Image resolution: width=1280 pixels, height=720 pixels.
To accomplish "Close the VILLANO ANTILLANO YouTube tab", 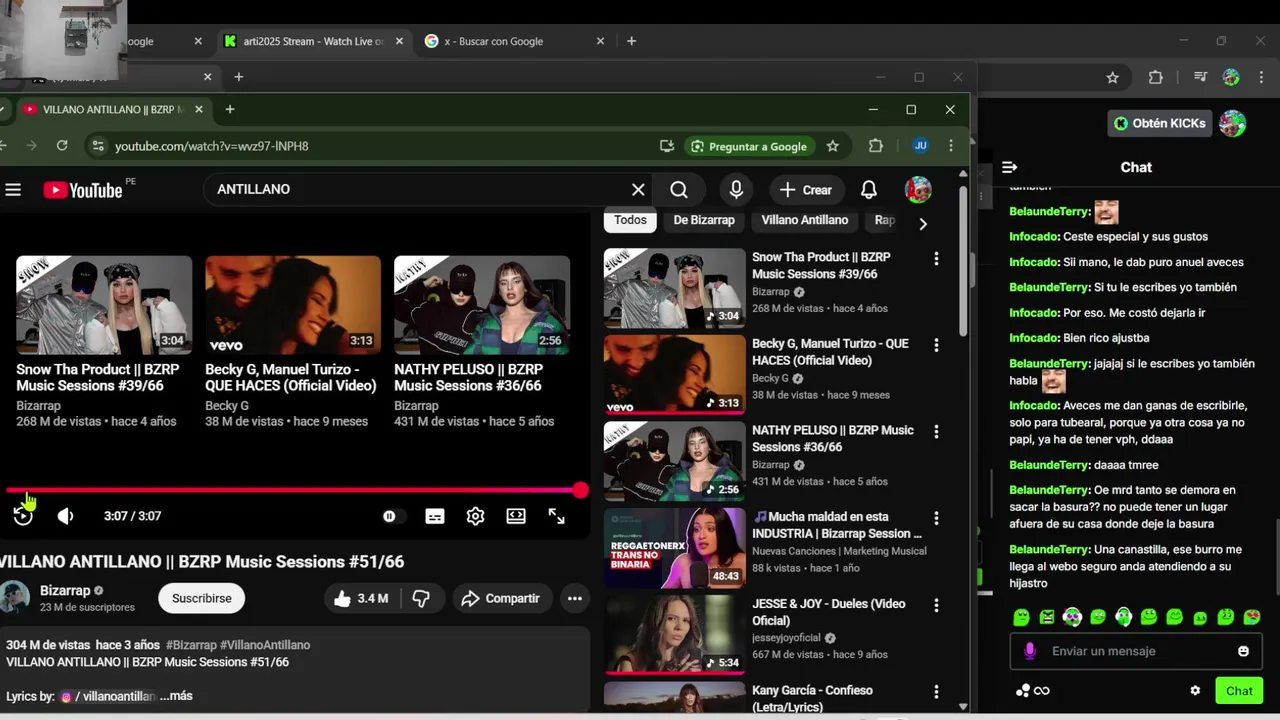I will click(199, 109).
